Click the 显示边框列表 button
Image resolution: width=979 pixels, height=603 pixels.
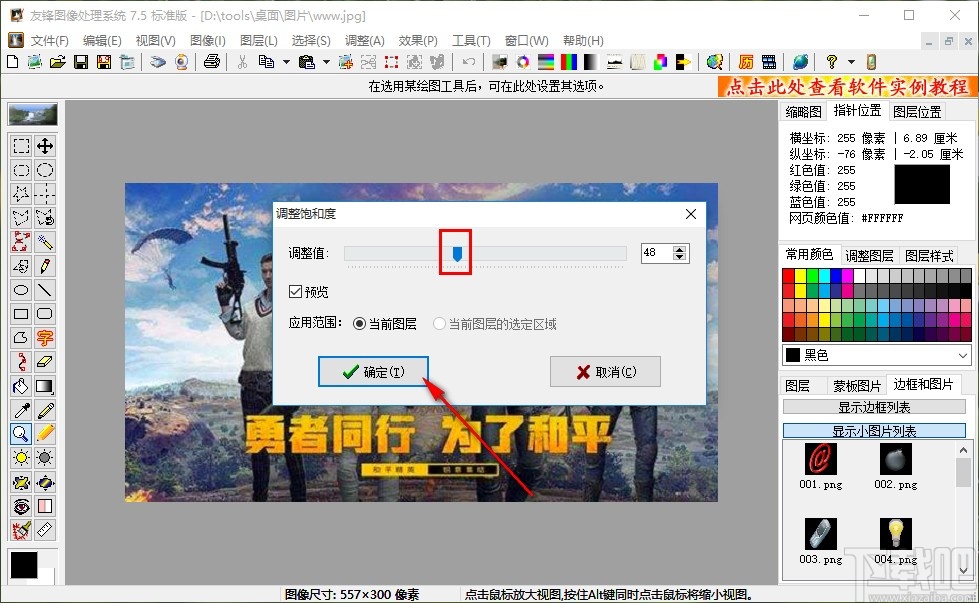coord(874,407)
